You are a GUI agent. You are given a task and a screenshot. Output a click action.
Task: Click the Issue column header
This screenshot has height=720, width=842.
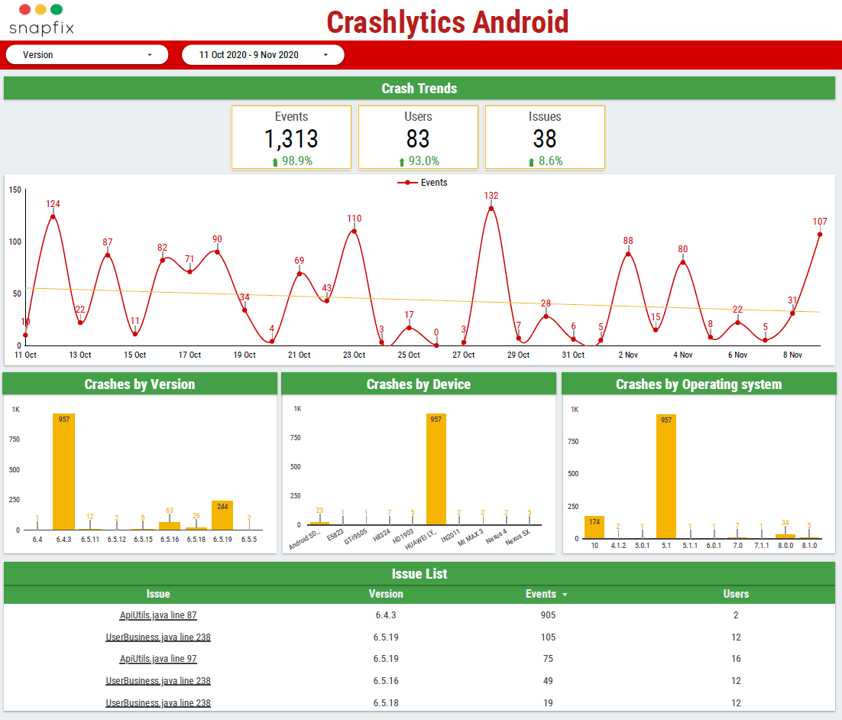(158, 594)
